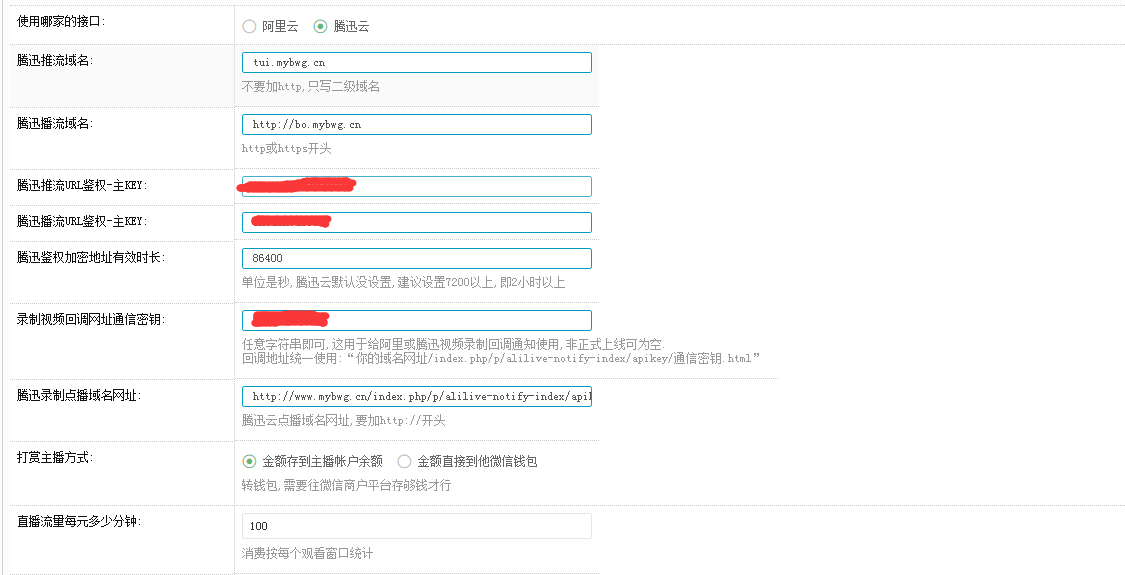
Task: Focus the http://bo.mybwg.cn play domain field
Action: click(416, 125)
